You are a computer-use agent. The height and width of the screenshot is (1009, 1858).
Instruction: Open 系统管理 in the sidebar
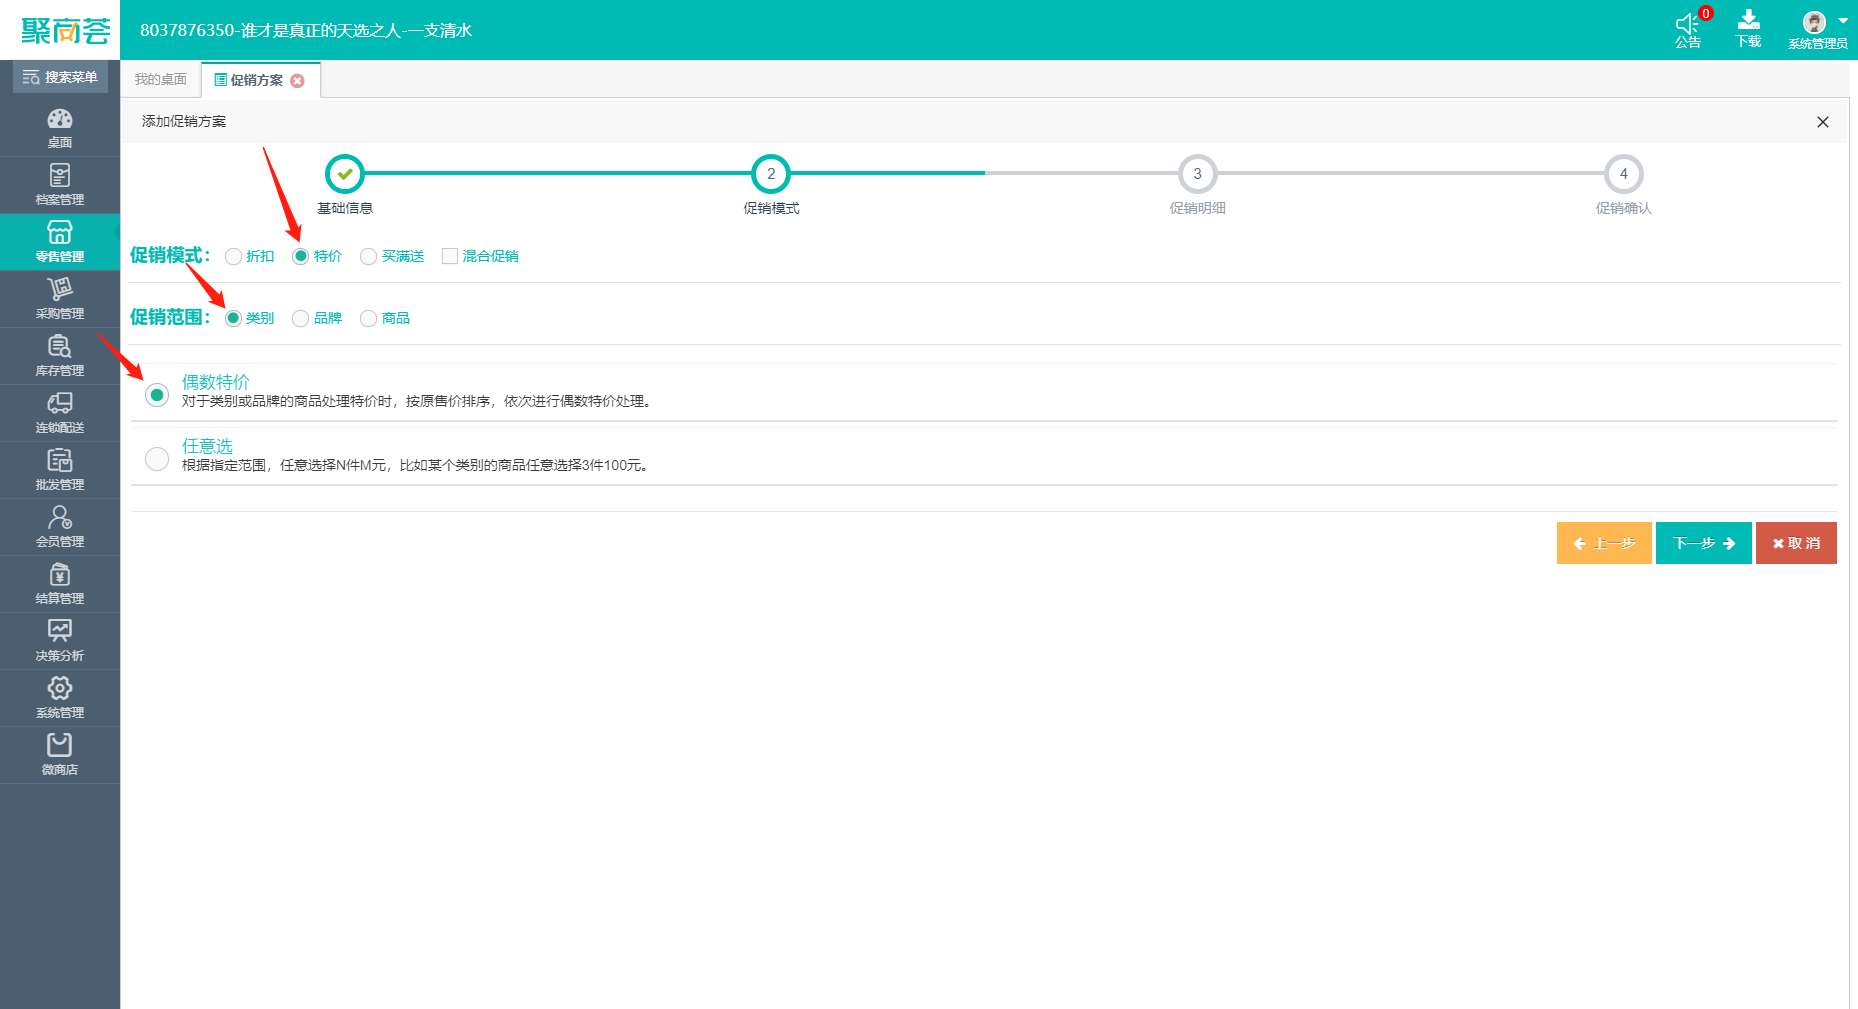60,698
